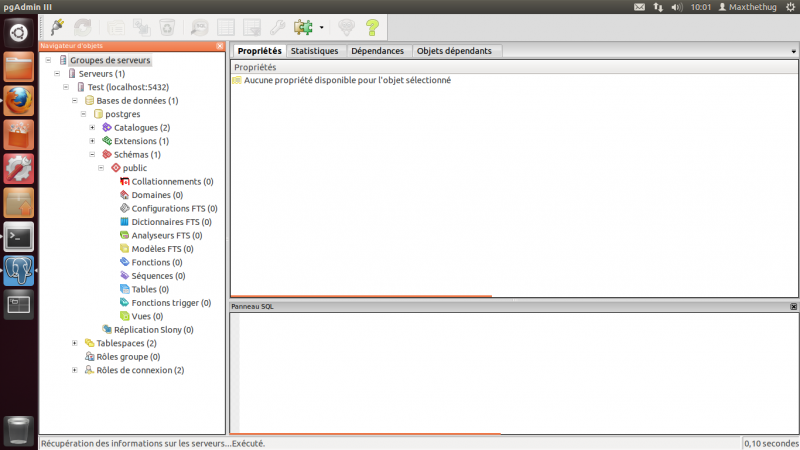Click the add server connection plug icon
800x450 pixels.
pyautogui.click(x=57, y=27)
